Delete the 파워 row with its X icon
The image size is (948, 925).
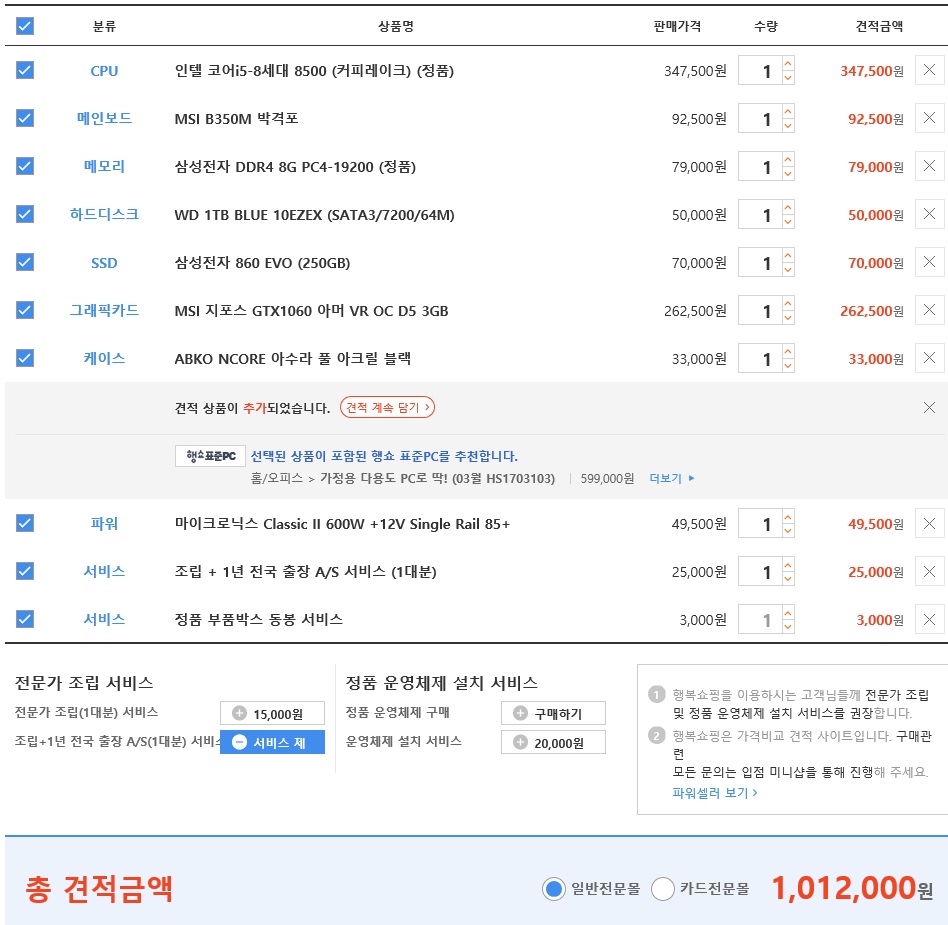[x=929, y=524]
